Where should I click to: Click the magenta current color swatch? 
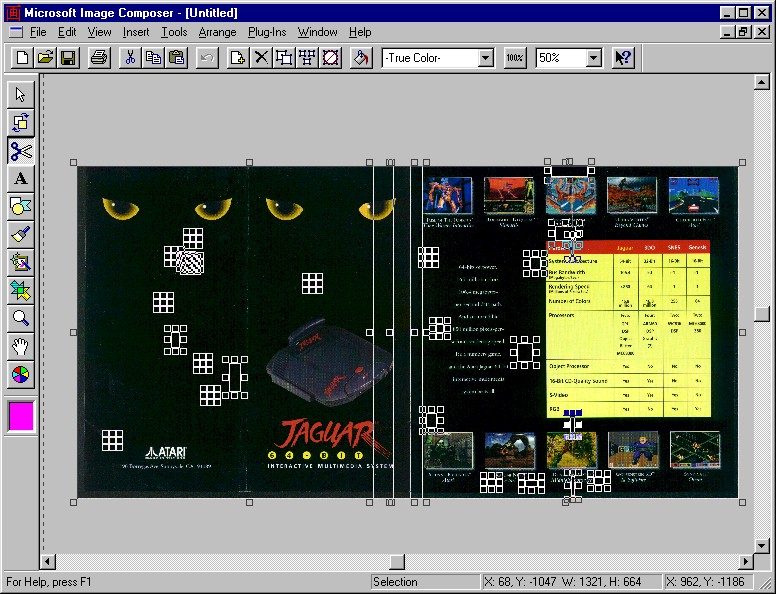[x=21, y=416]
